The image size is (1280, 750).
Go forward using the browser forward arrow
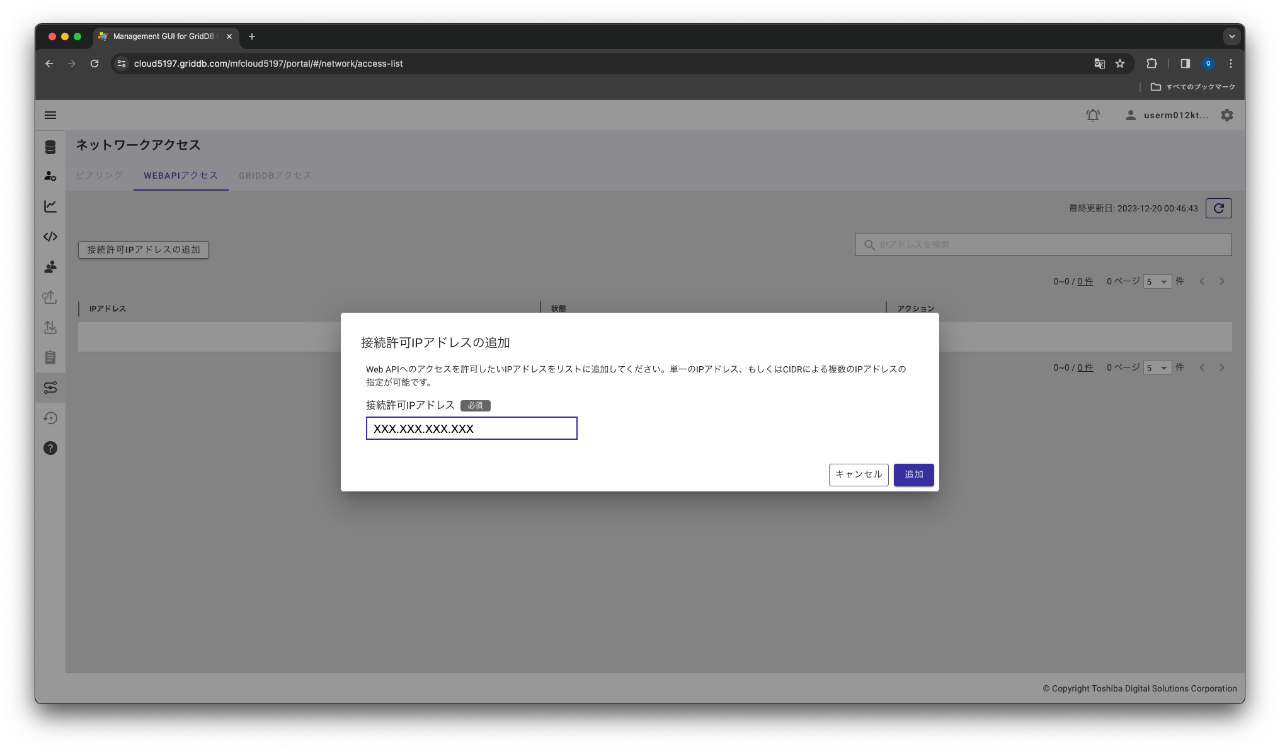[71, 63]
